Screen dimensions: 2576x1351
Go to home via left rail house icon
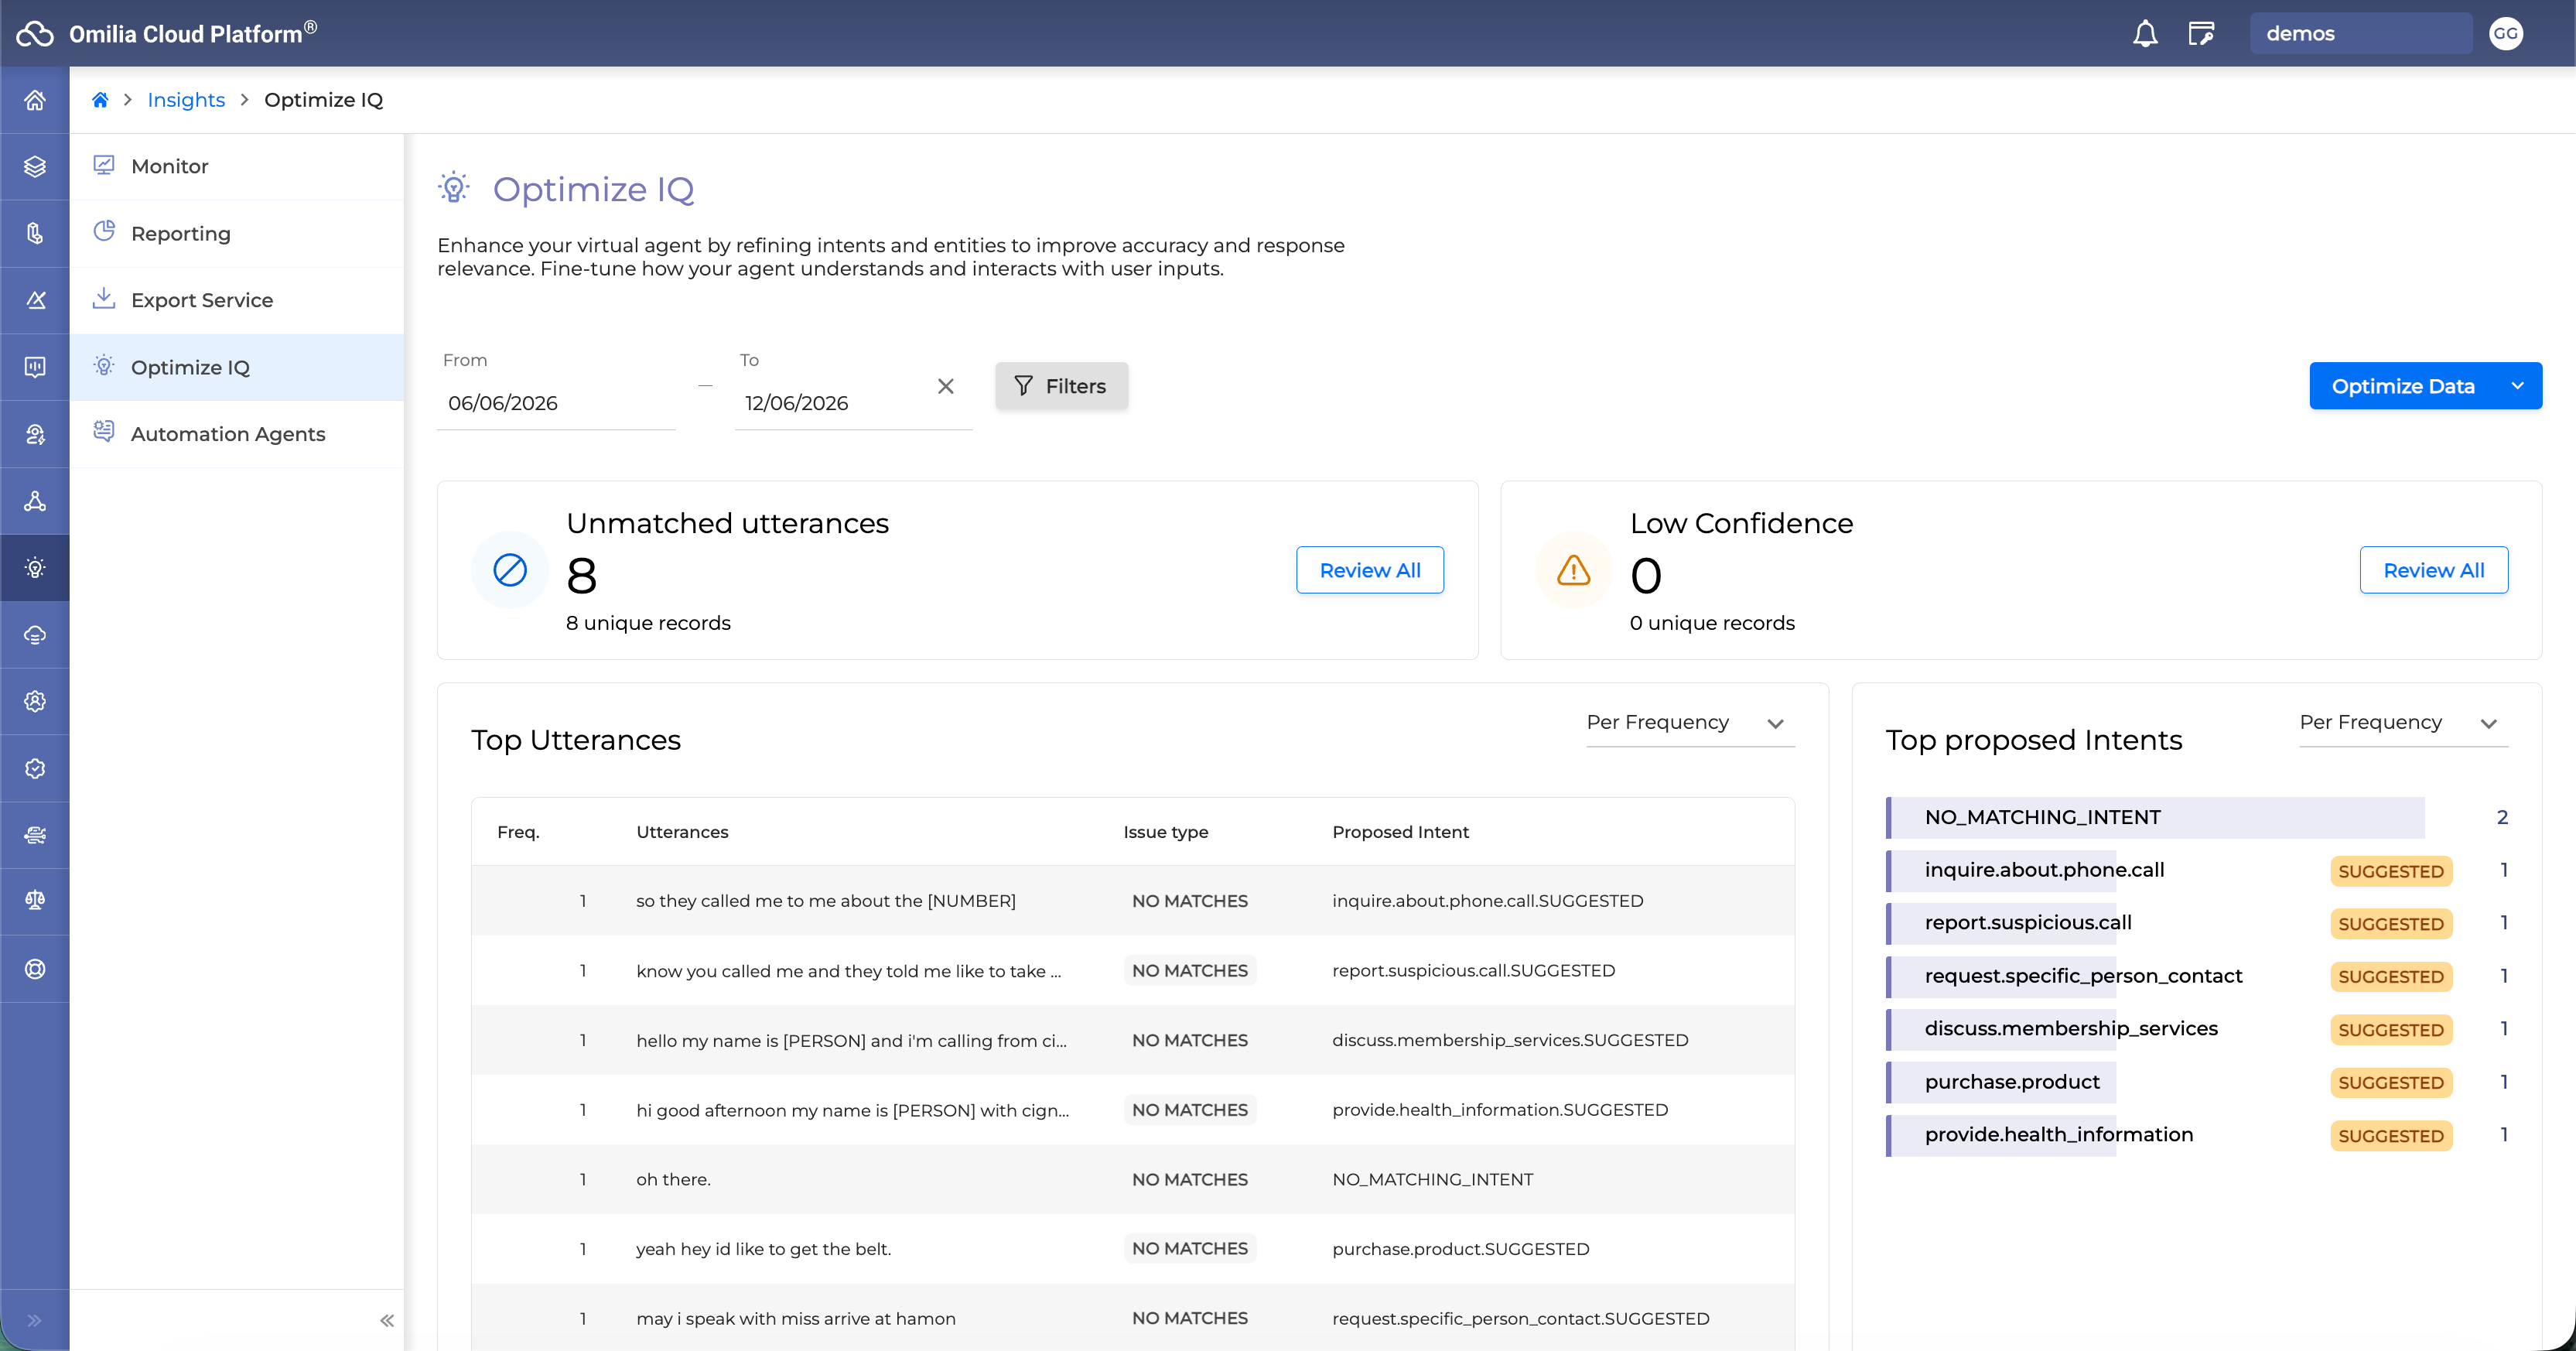tap(35, 100)
